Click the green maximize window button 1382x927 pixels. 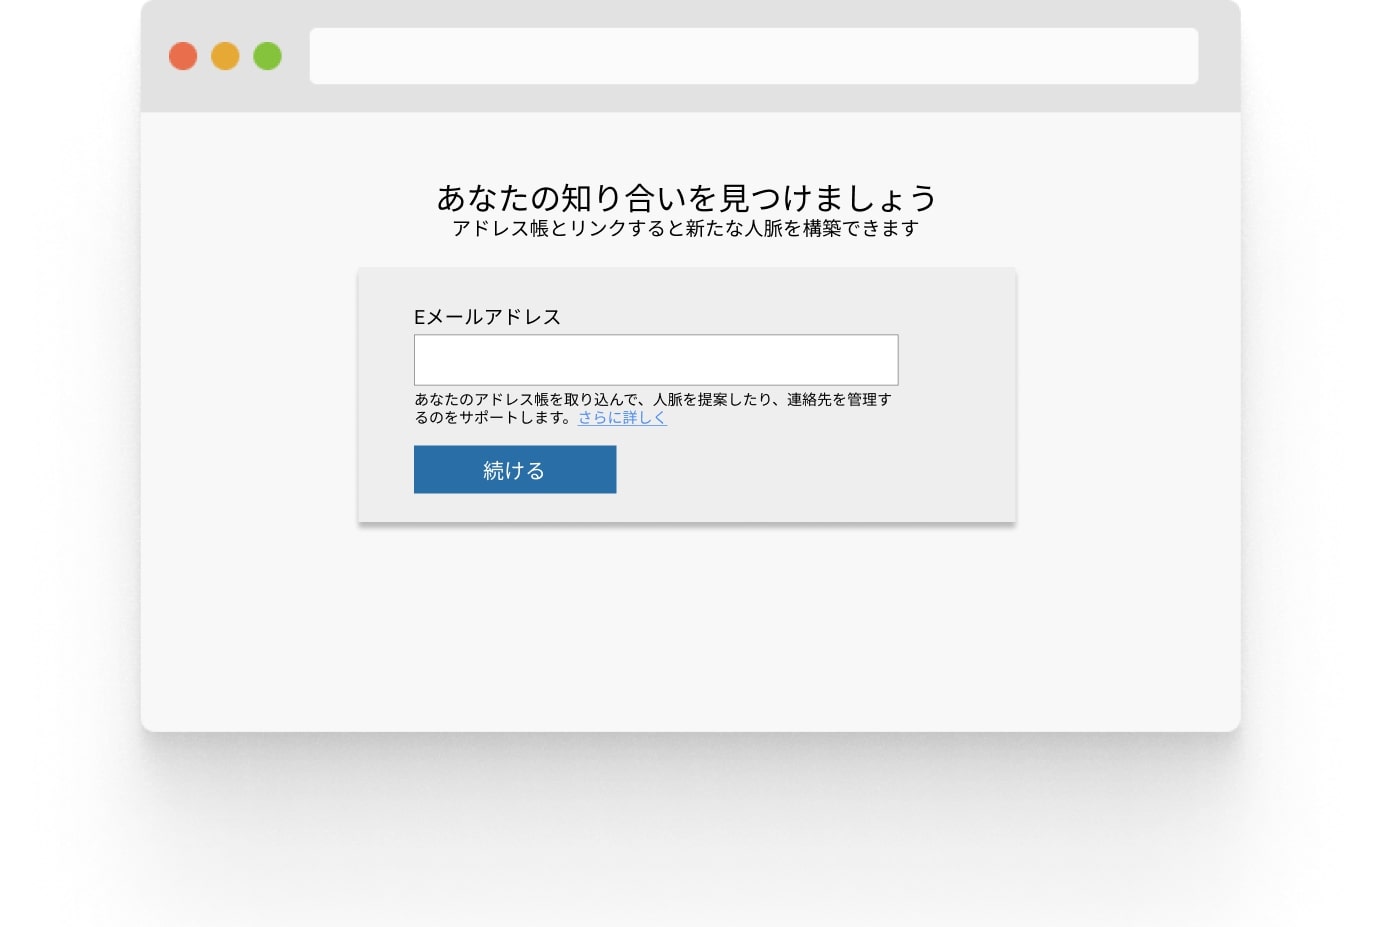tap(267, 56)
